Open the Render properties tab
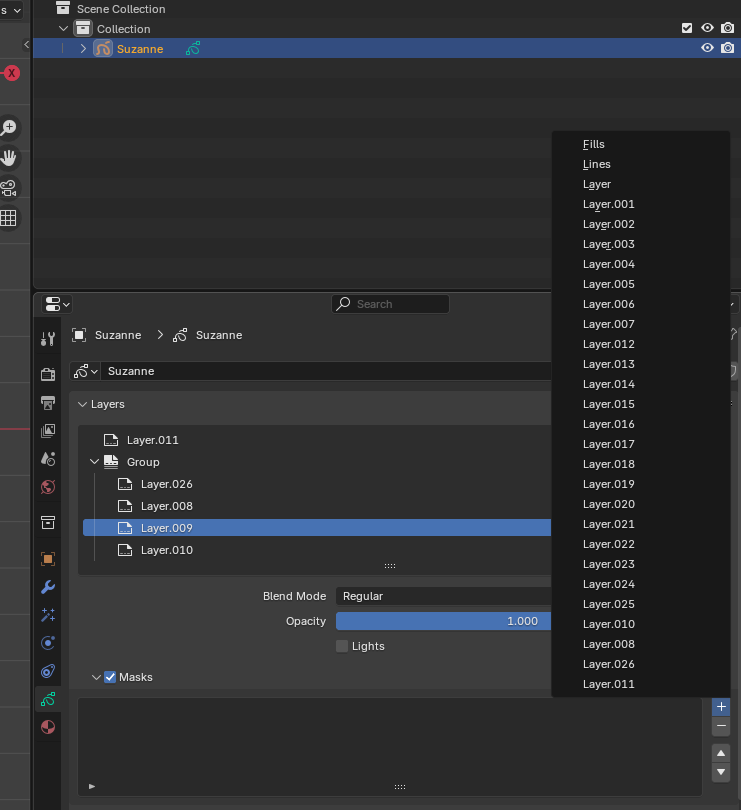The height and width of the screenshot is (810, 741). (x=48, y=374)
